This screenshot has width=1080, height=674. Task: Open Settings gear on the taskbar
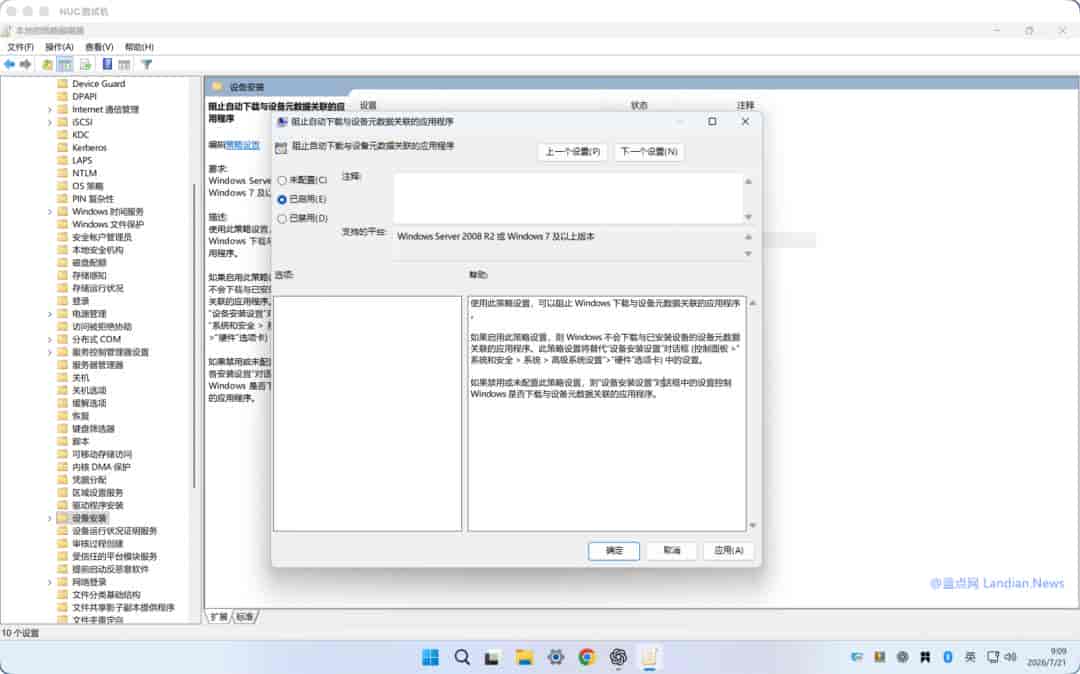point(556,657)
